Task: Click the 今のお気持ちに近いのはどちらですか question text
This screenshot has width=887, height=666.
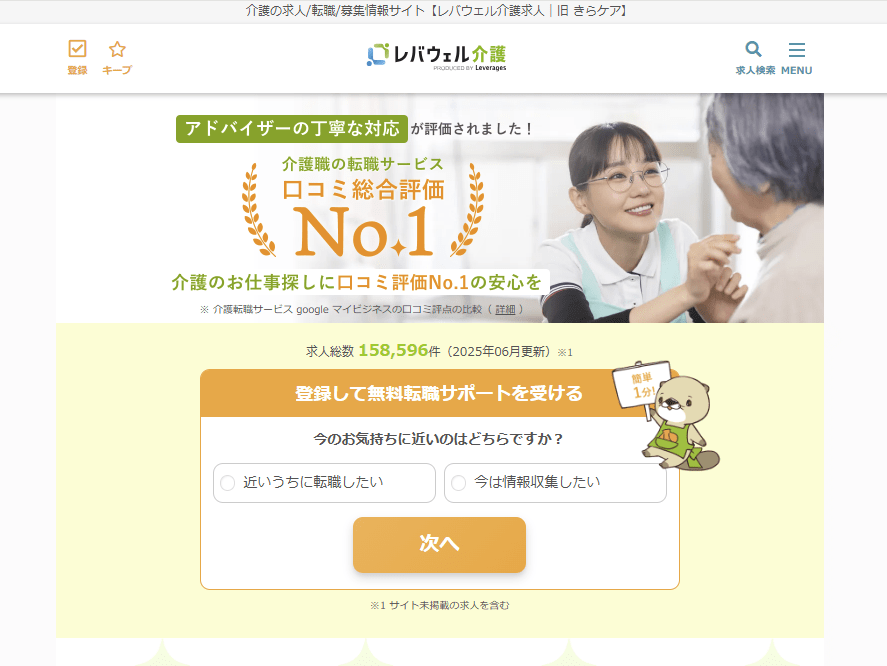Action: click(x=439, y=439)
